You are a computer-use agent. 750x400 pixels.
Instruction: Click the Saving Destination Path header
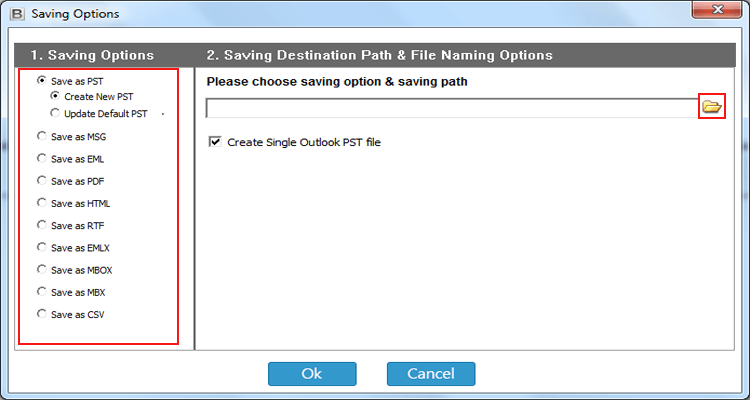click(379, 56)
